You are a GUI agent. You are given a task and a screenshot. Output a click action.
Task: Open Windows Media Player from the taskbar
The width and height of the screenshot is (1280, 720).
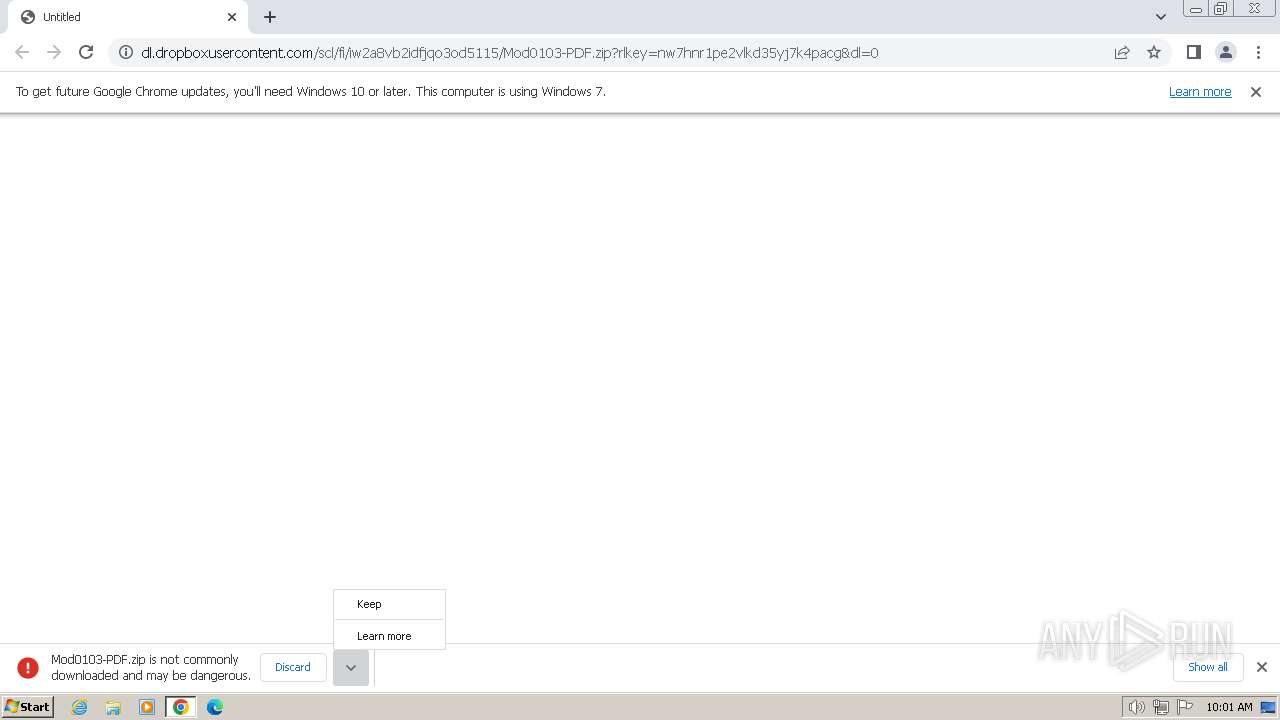[x=147, y=707]
